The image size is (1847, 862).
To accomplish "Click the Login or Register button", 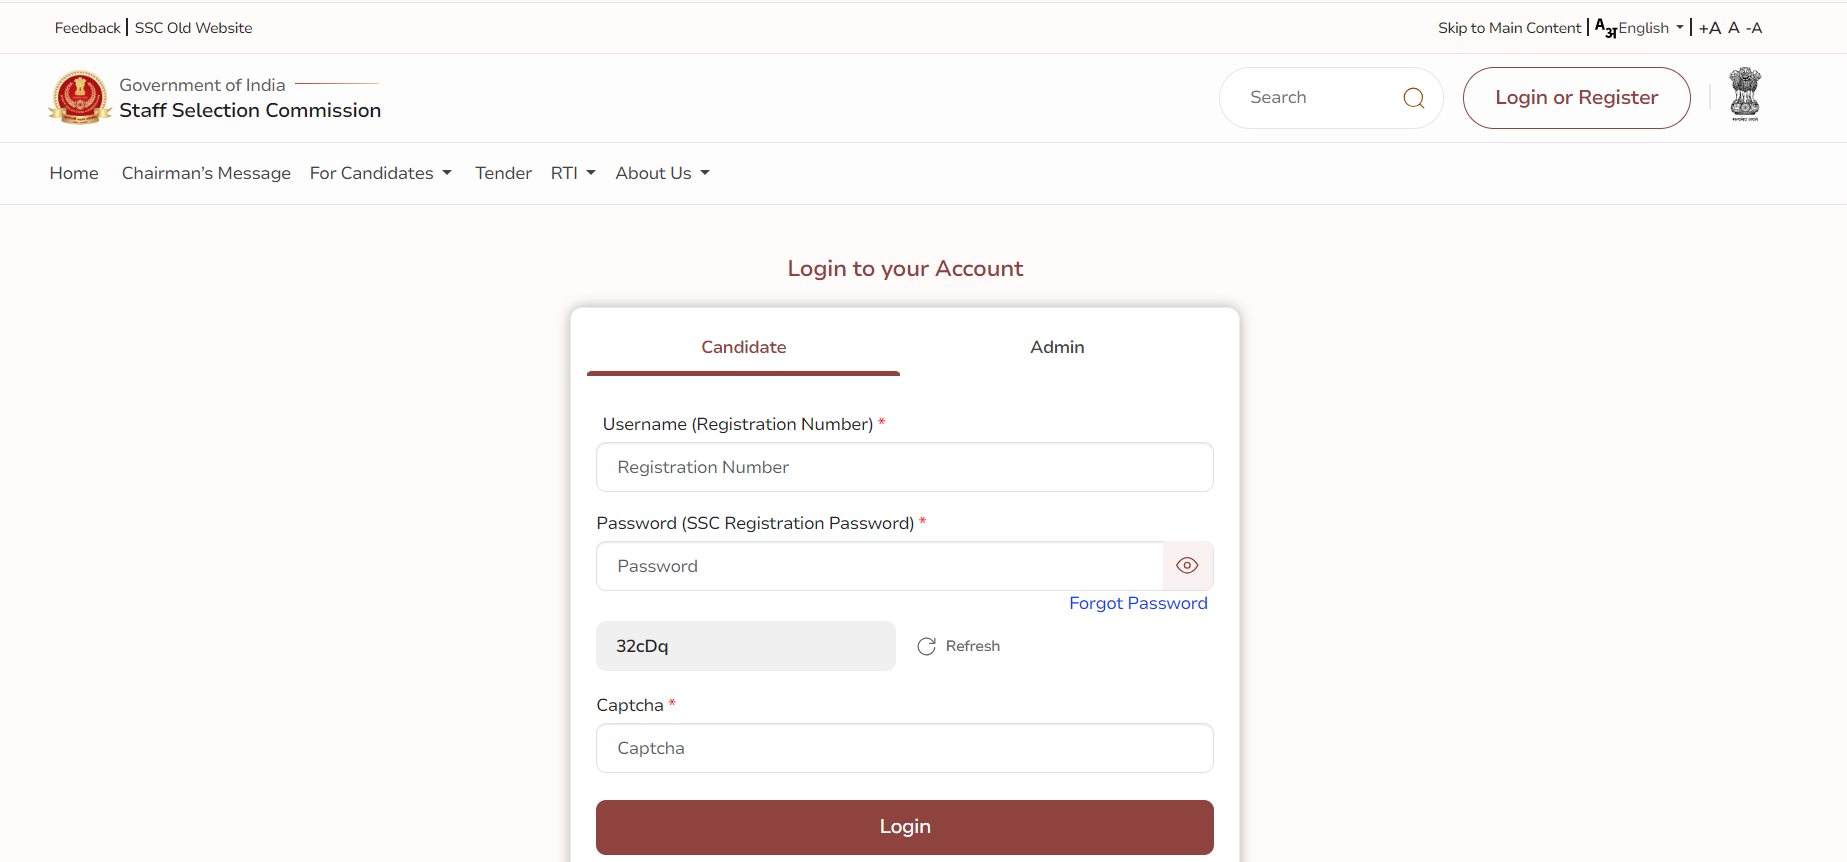I will [1577, 98].
